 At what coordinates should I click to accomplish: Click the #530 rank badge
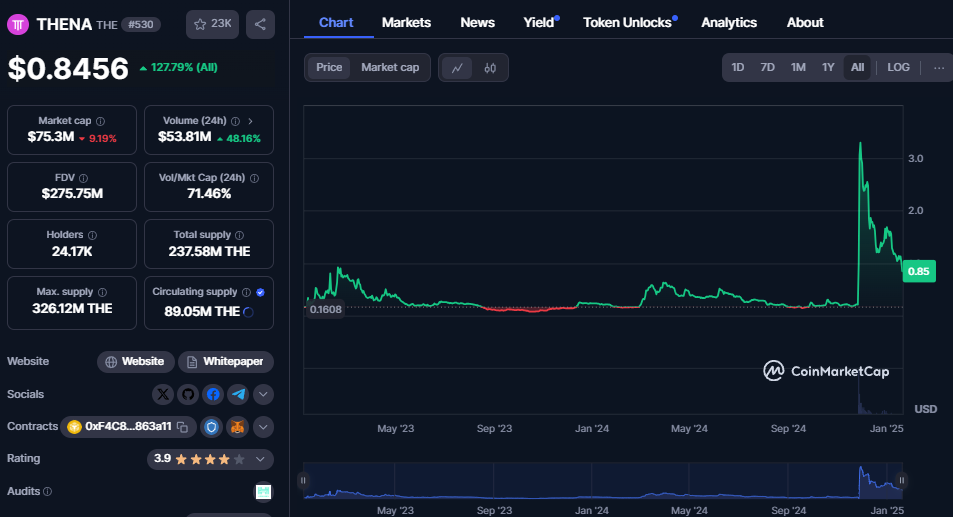(x=140, y=24)
